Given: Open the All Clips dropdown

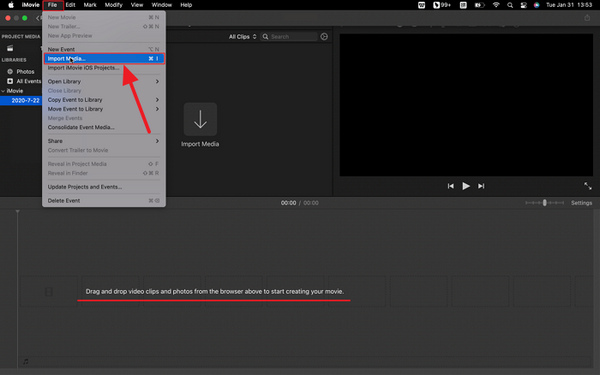Looking at the screenshot, I should click(x=242, y=37).
